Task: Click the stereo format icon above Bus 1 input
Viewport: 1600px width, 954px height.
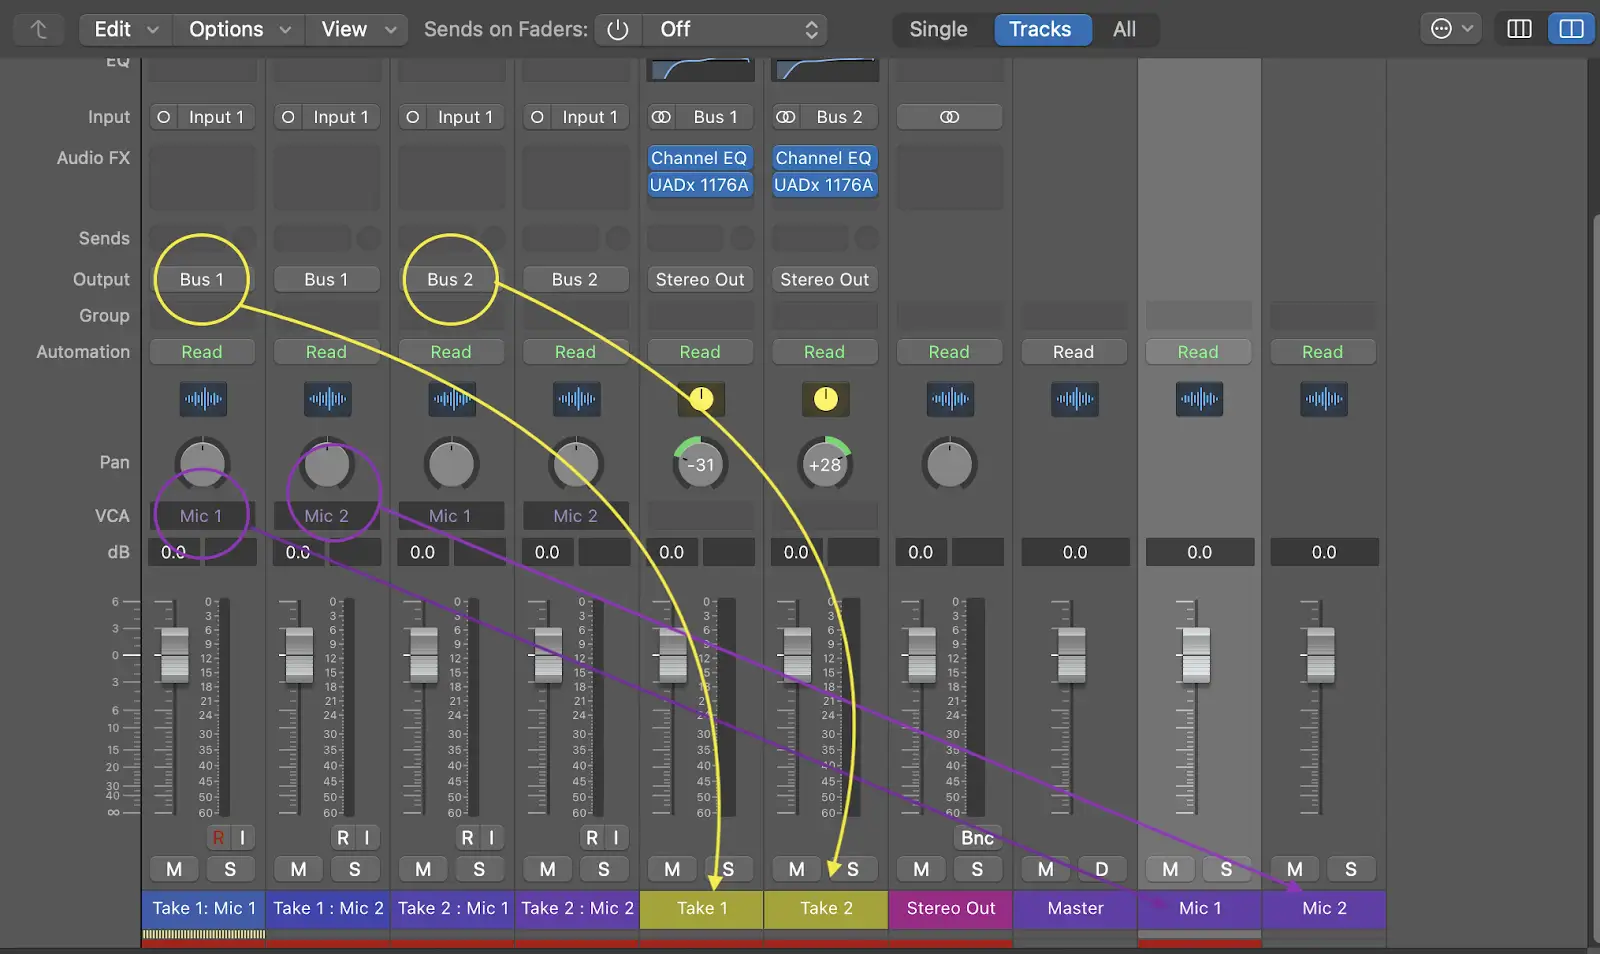Action: coord(661,117)
